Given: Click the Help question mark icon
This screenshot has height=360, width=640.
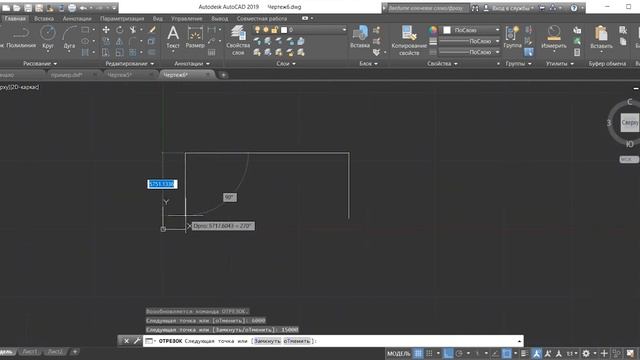Looking at the screenshot, I should 574,8.
